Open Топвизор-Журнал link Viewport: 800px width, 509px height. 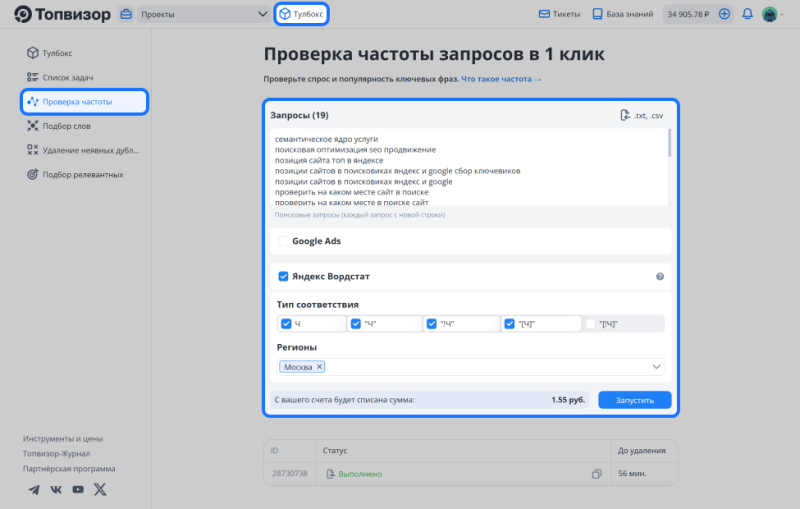(x=56, y=453)
